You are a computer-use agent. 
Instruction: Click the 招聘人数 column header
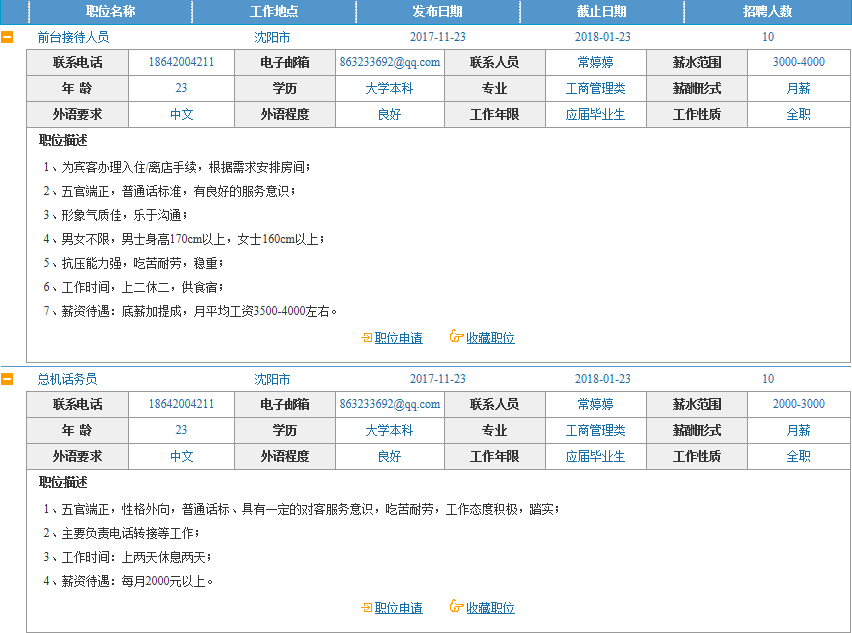(x=767, y=11)
